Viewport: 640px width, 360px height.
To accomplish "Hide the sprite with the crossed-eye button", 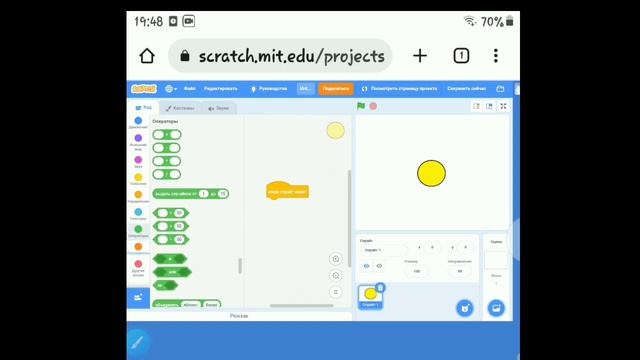I will pyautogui.click(x=379, y=266).
